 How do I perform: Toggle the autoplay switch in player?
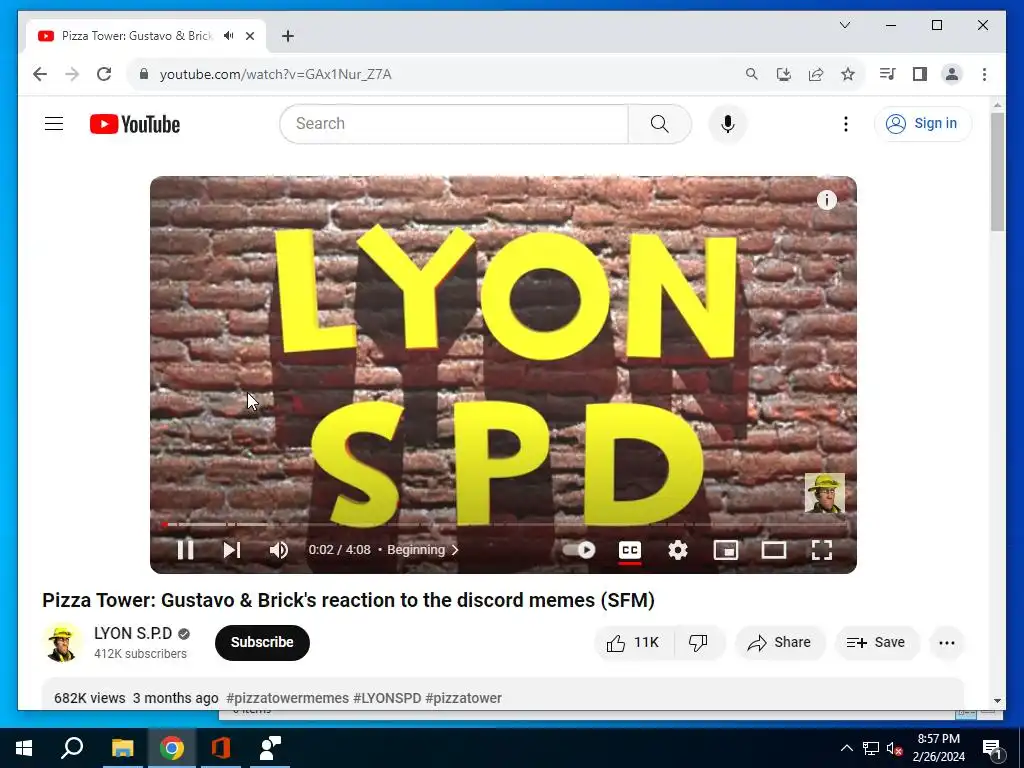coord(579,550)
